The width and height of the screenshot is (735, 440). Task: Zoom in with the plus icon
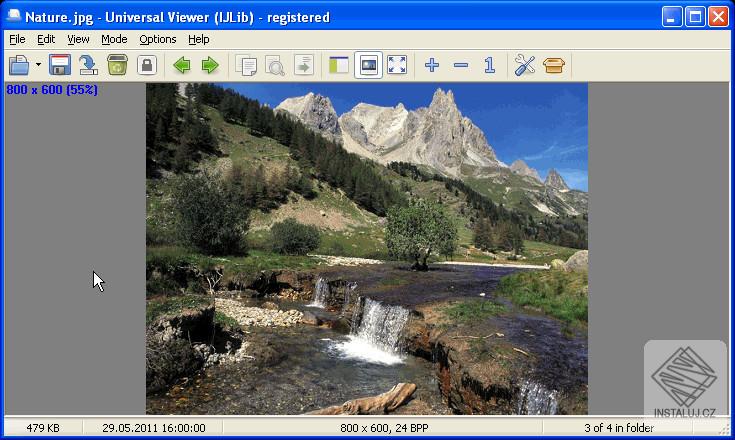432,65
